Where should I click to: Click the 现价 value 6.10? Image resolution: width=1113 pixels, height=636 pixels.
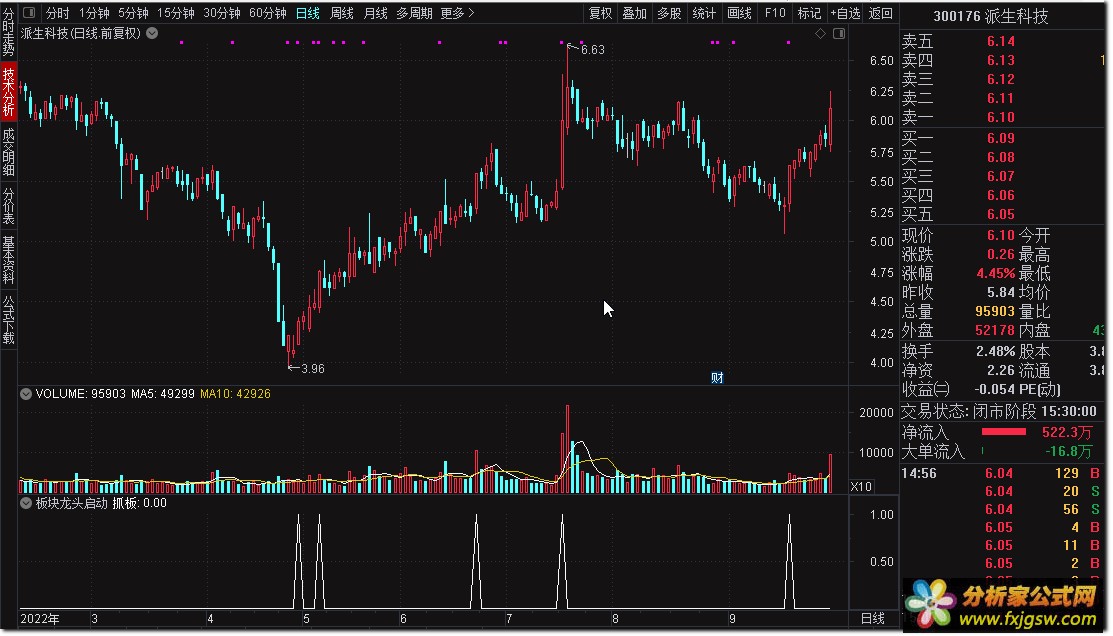pyautogui.click(x=1001, y=236)
